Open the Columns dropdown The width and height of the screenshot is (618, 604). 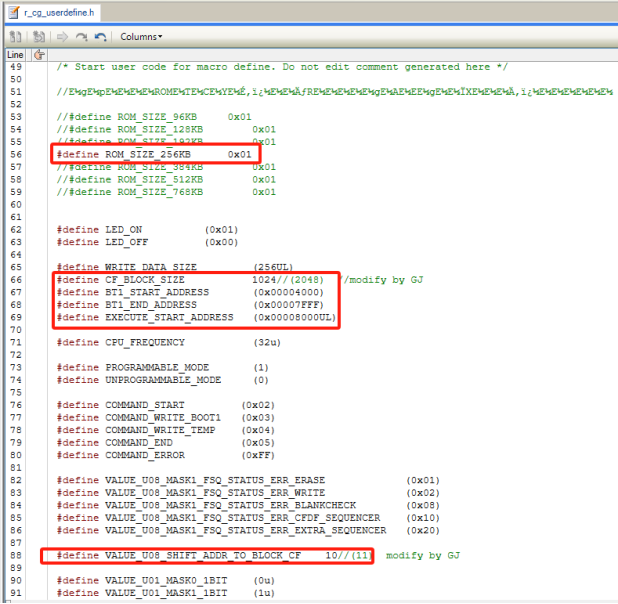click(x=141, y=37)
